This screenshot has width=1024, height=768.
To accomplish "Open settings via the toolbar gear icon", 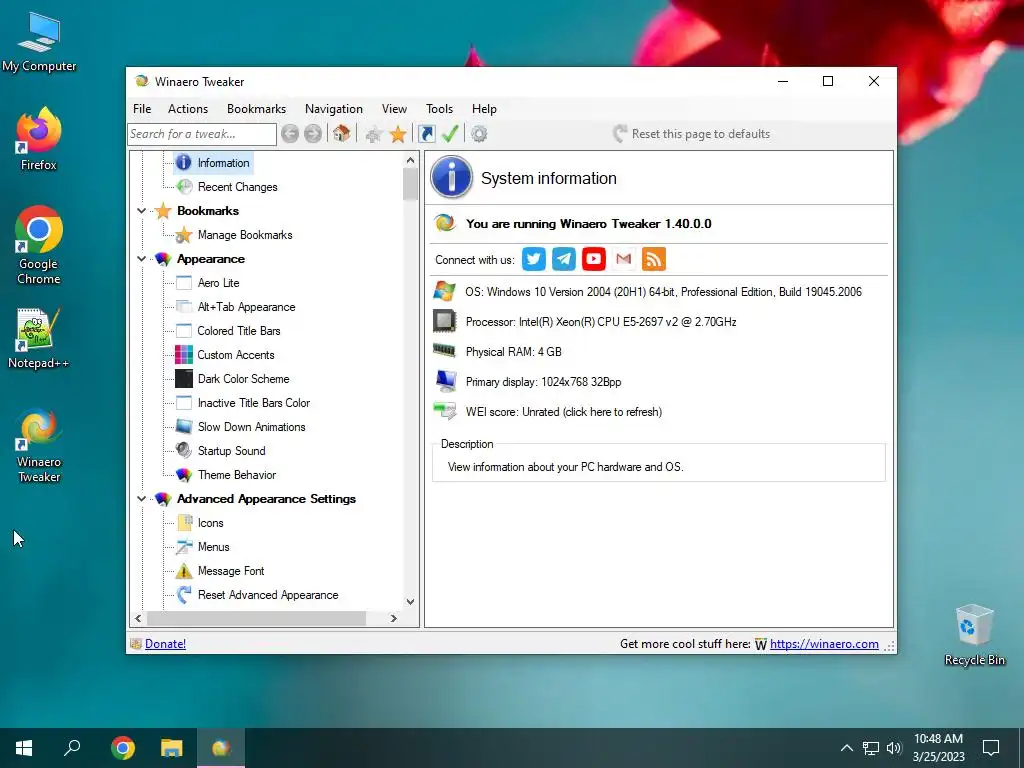I will pyautogui.click(x=479, y=134).
